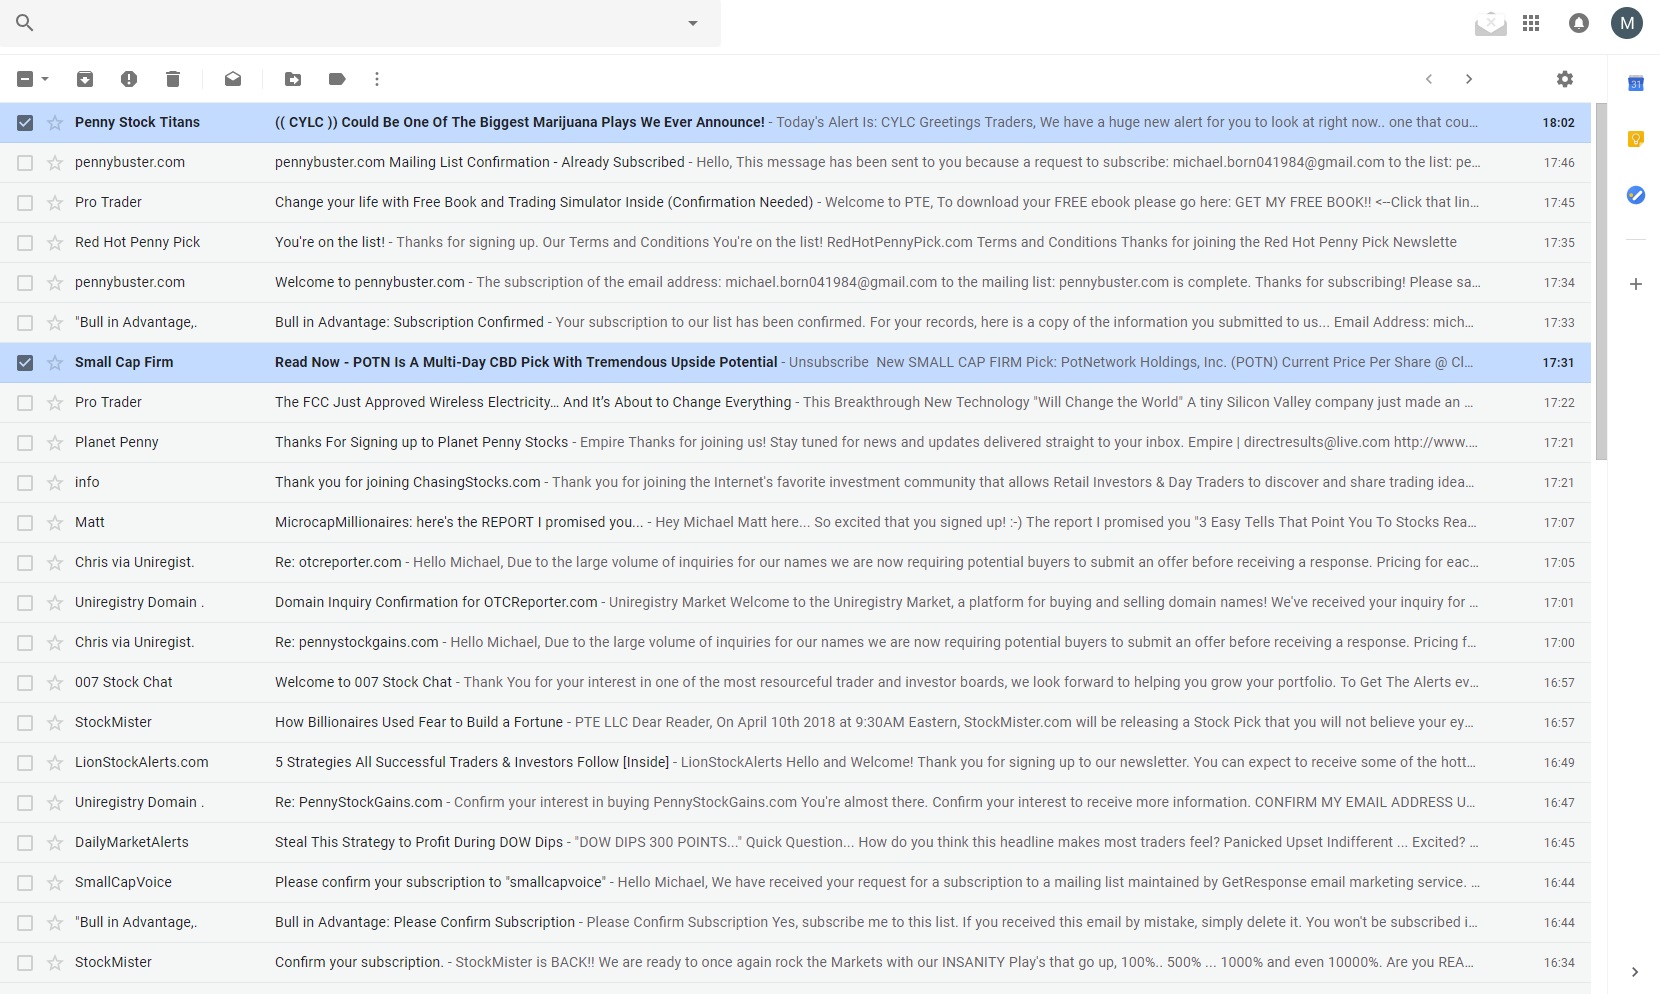Image resolution: width=1660 pixels, height=994 pixels.
Task: Open Google Keep side panel
Action: pyautogui.click(x=1636, y=139)
